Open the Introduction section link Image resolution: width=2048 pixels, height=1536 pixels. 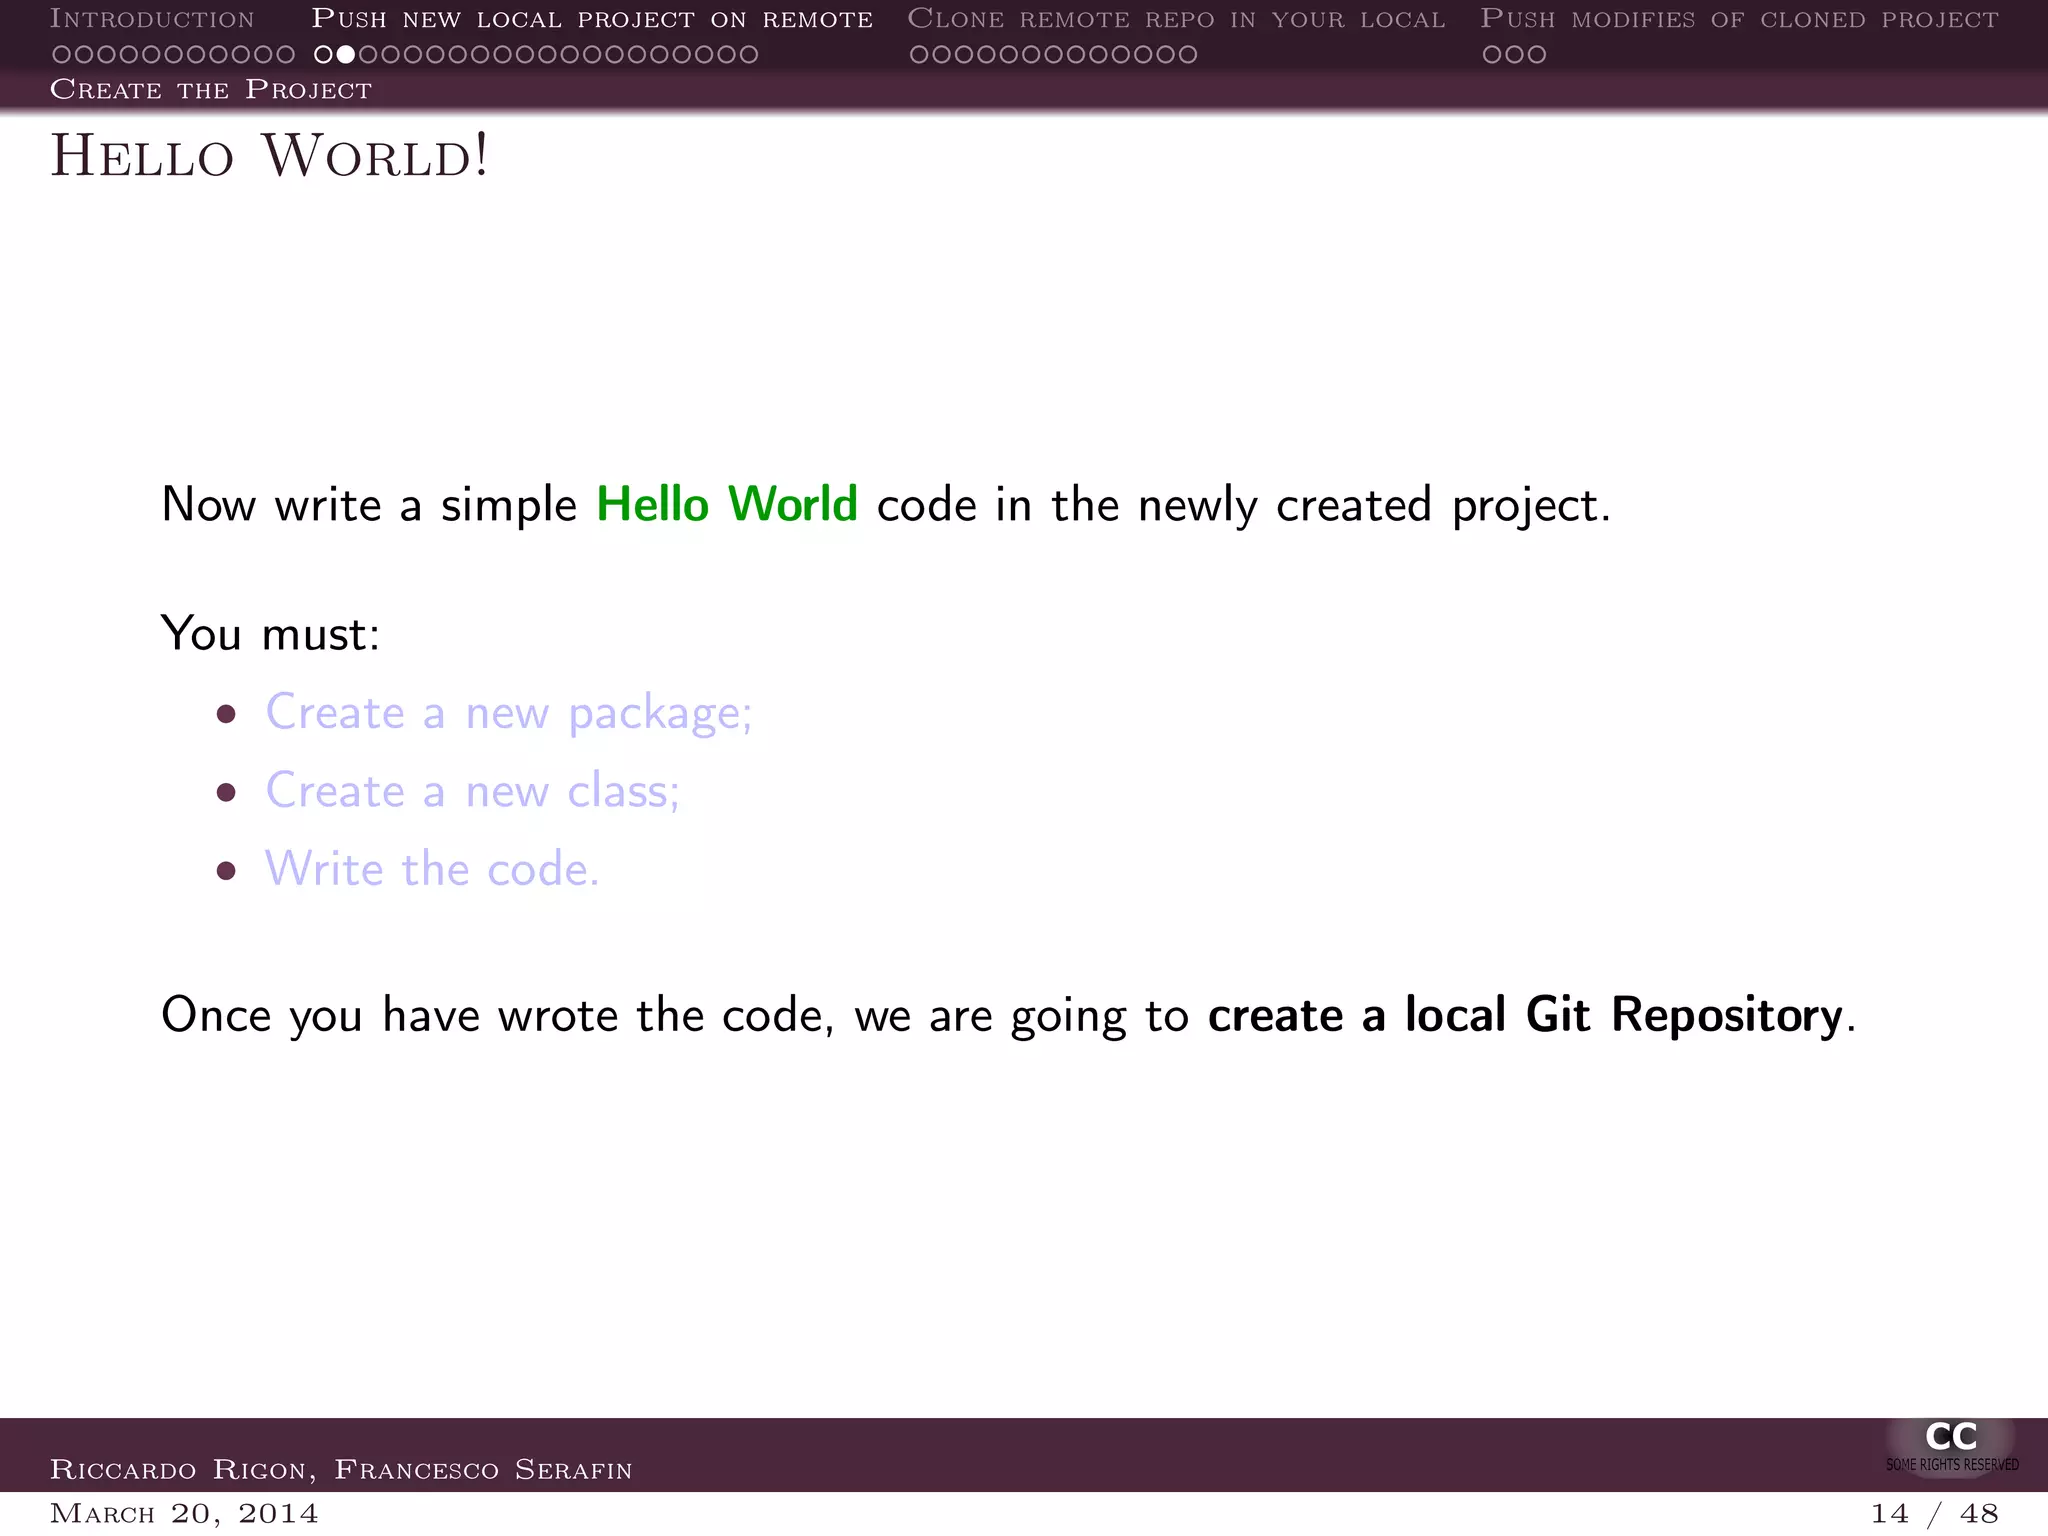pos(152,19)
